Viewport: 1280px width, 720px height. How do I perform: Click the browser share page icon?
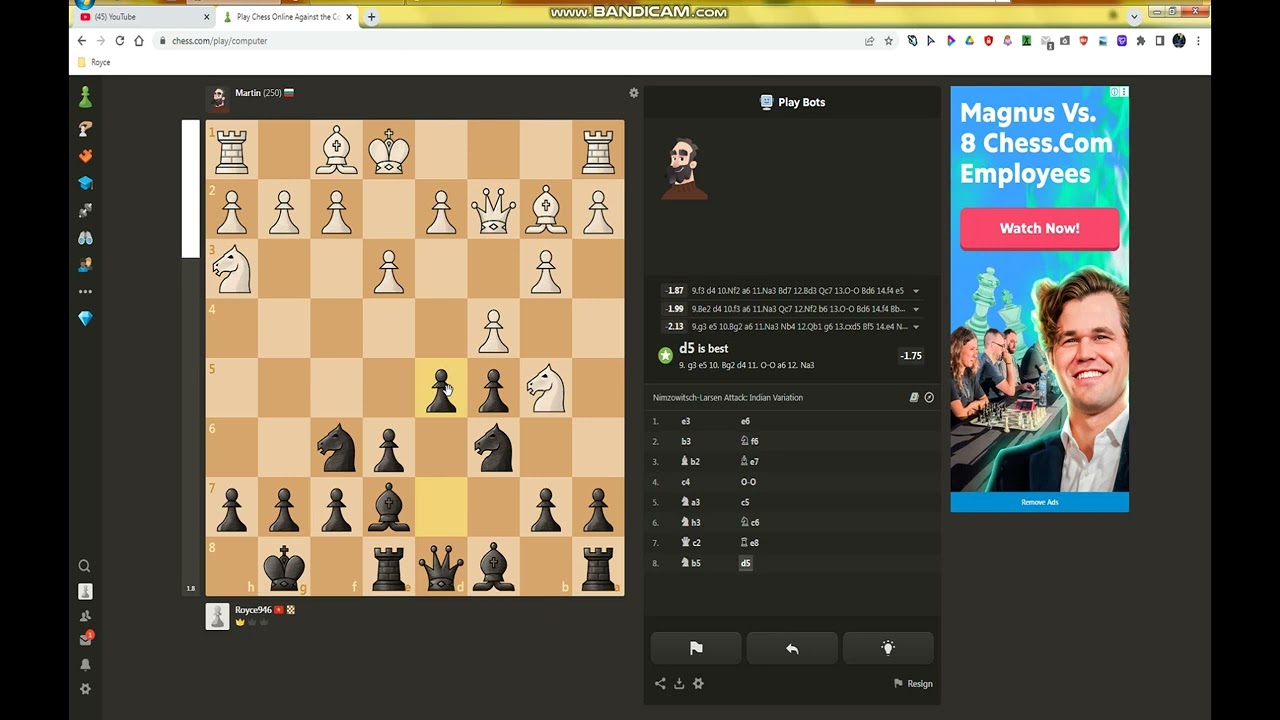869,41
